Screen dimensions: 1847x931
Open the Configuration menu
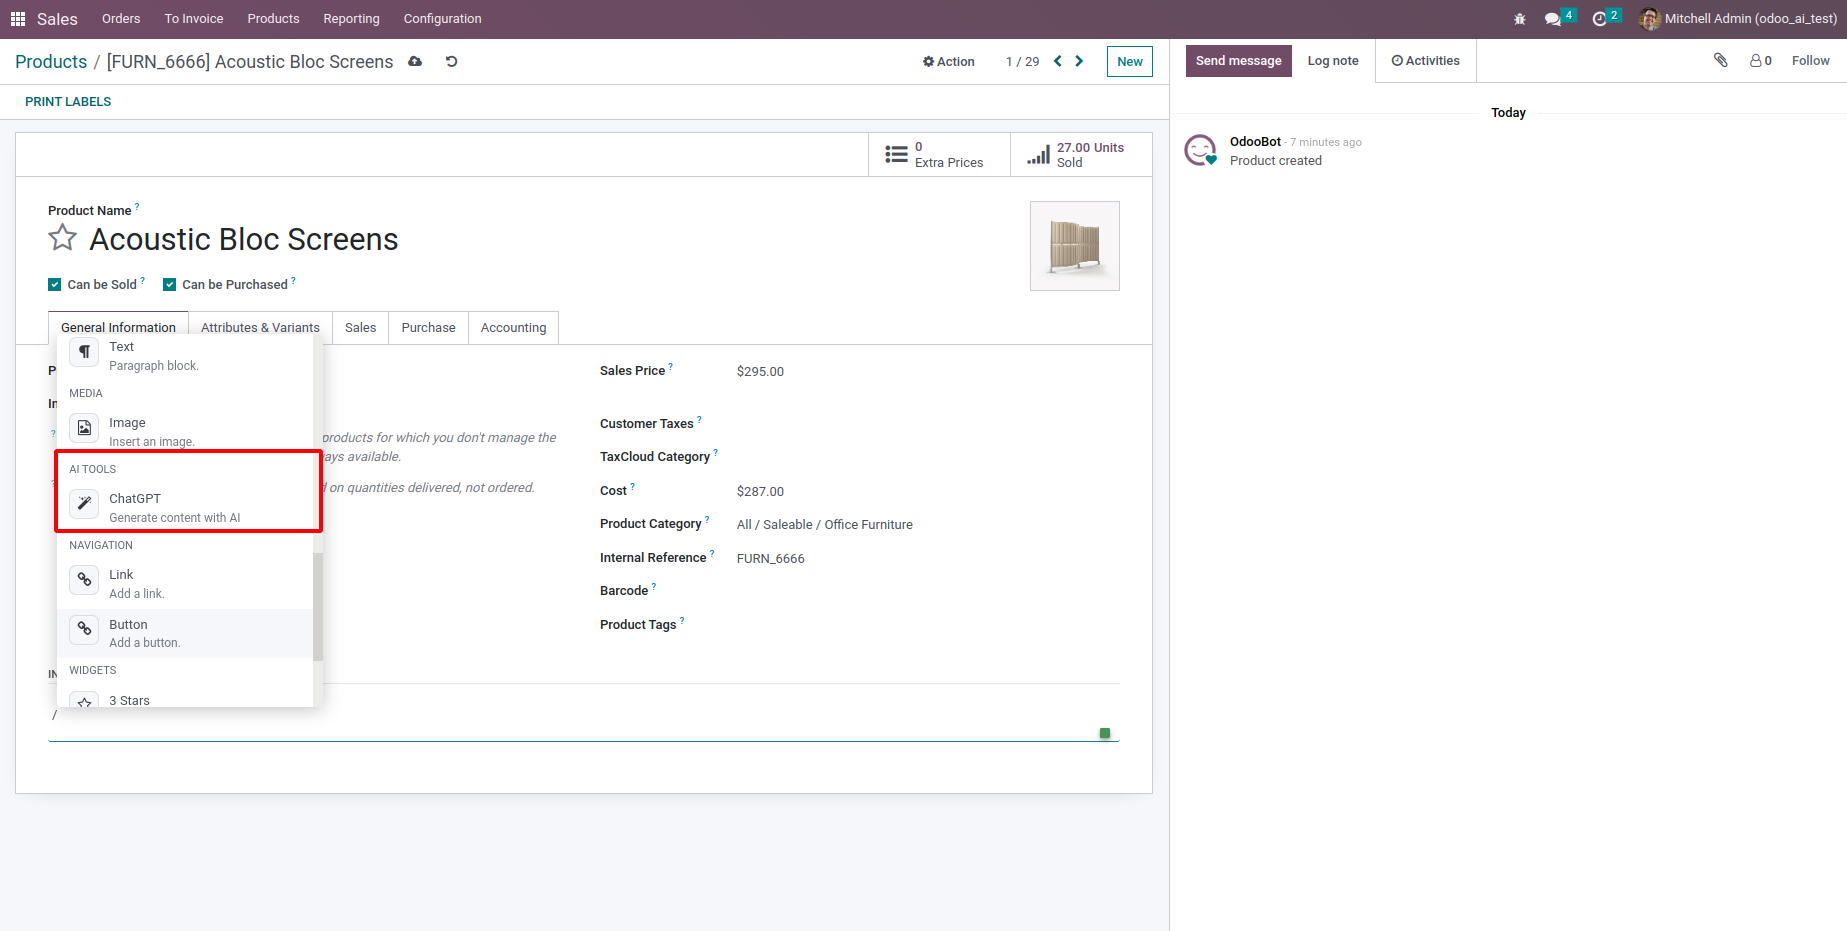[442, 19]
